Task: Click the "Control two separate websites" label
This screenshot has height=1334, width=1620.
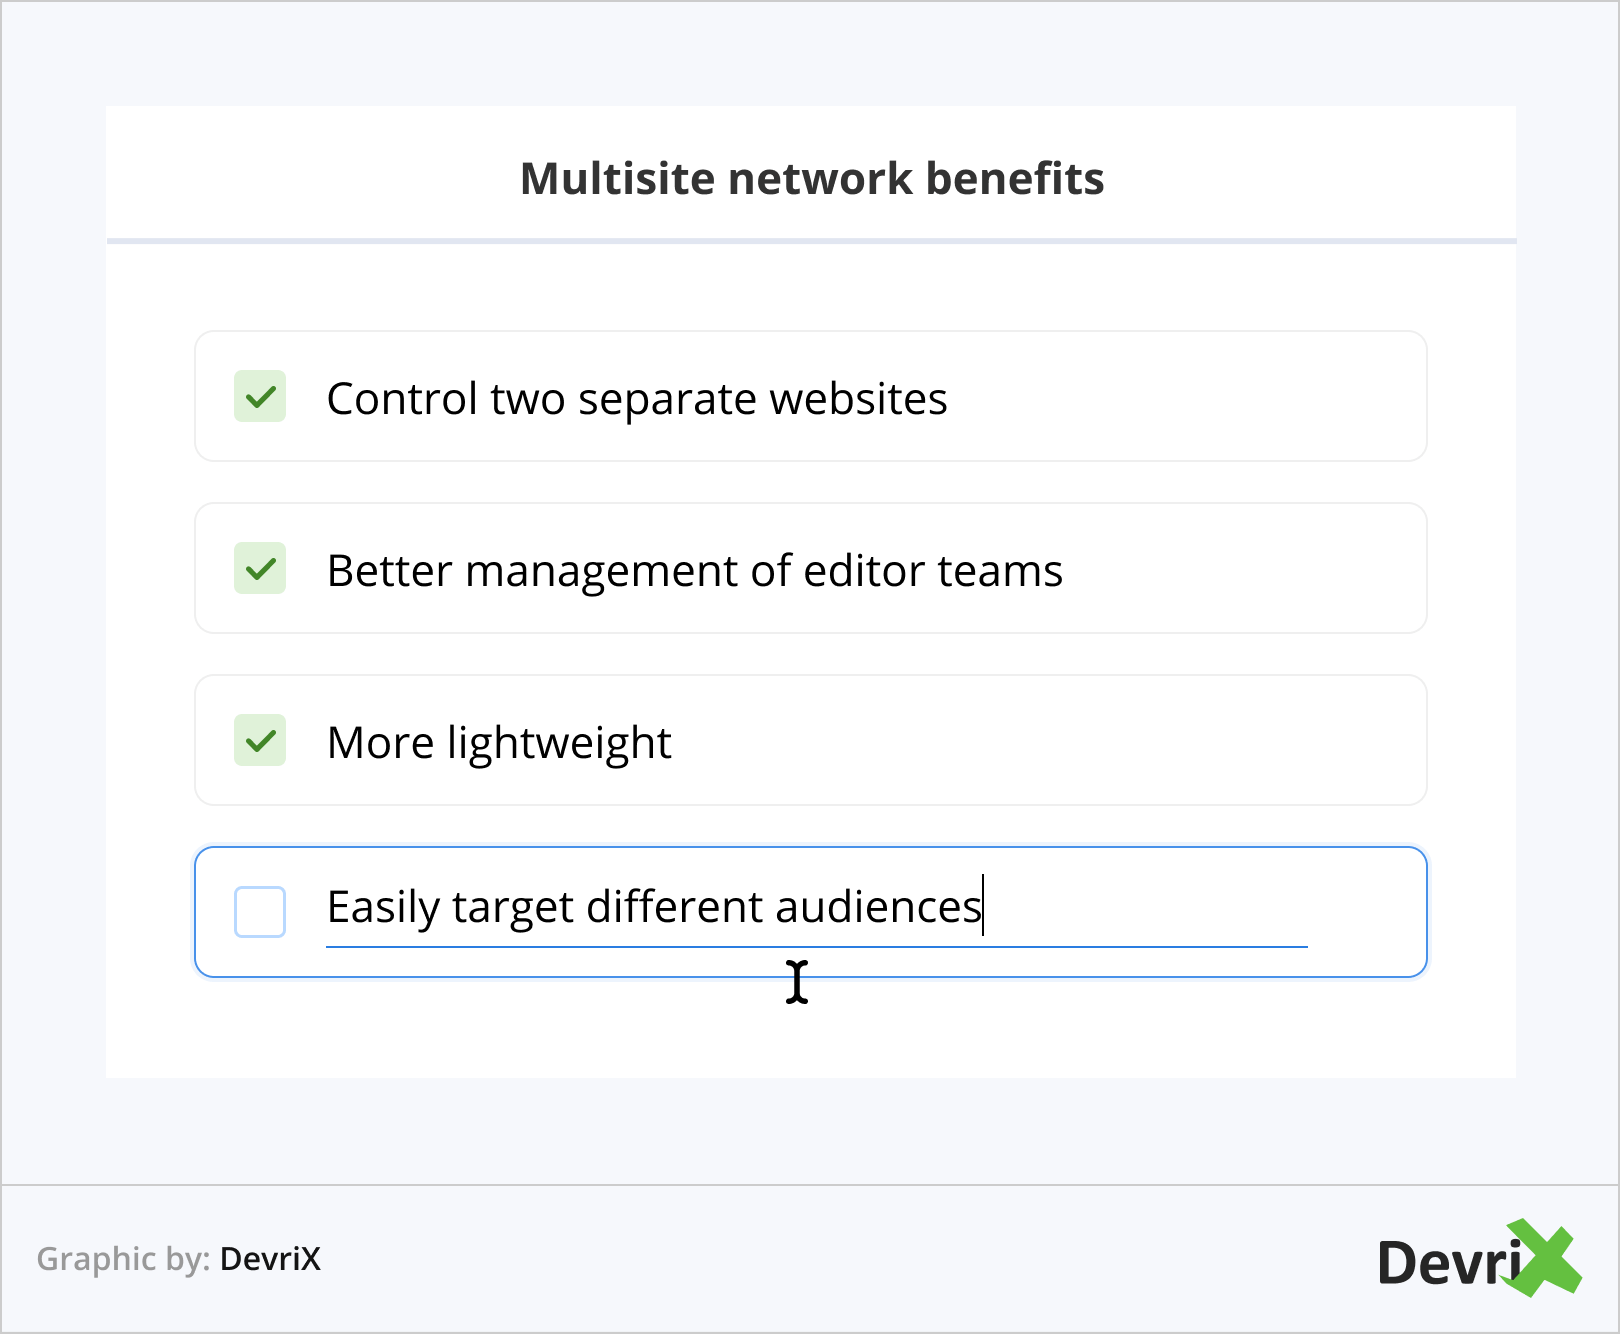Action: click(636, 399)
